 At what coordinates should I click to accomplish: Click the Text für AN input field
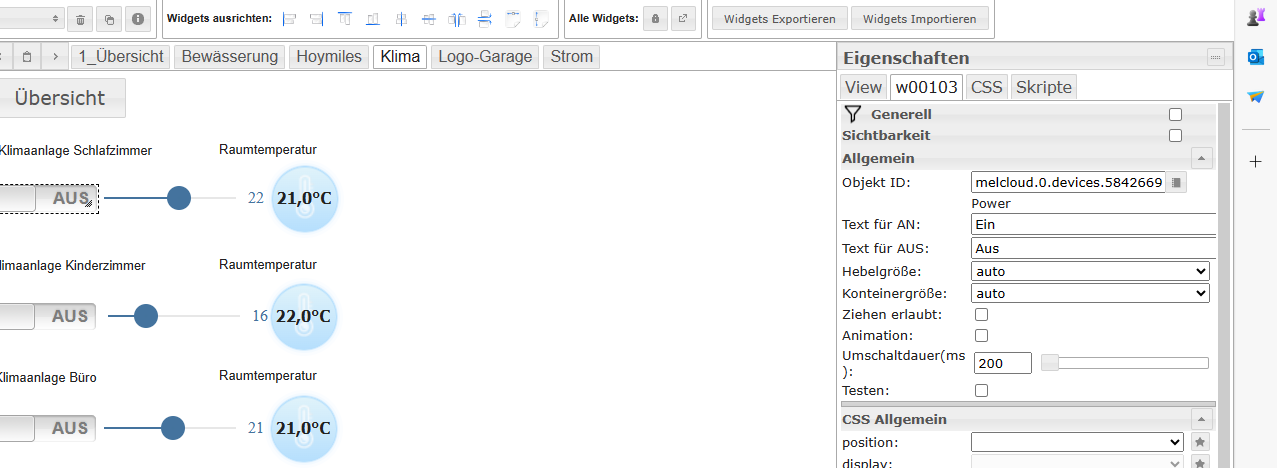(x=1092, y=225)
